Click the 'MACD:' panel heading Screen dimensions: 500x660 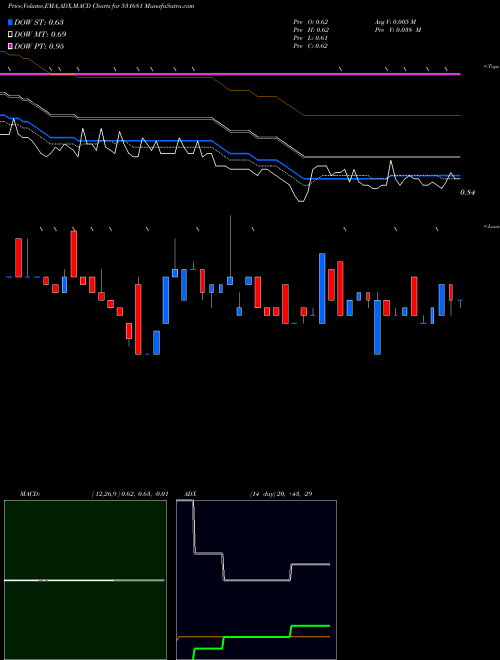(x=30, y=494)
